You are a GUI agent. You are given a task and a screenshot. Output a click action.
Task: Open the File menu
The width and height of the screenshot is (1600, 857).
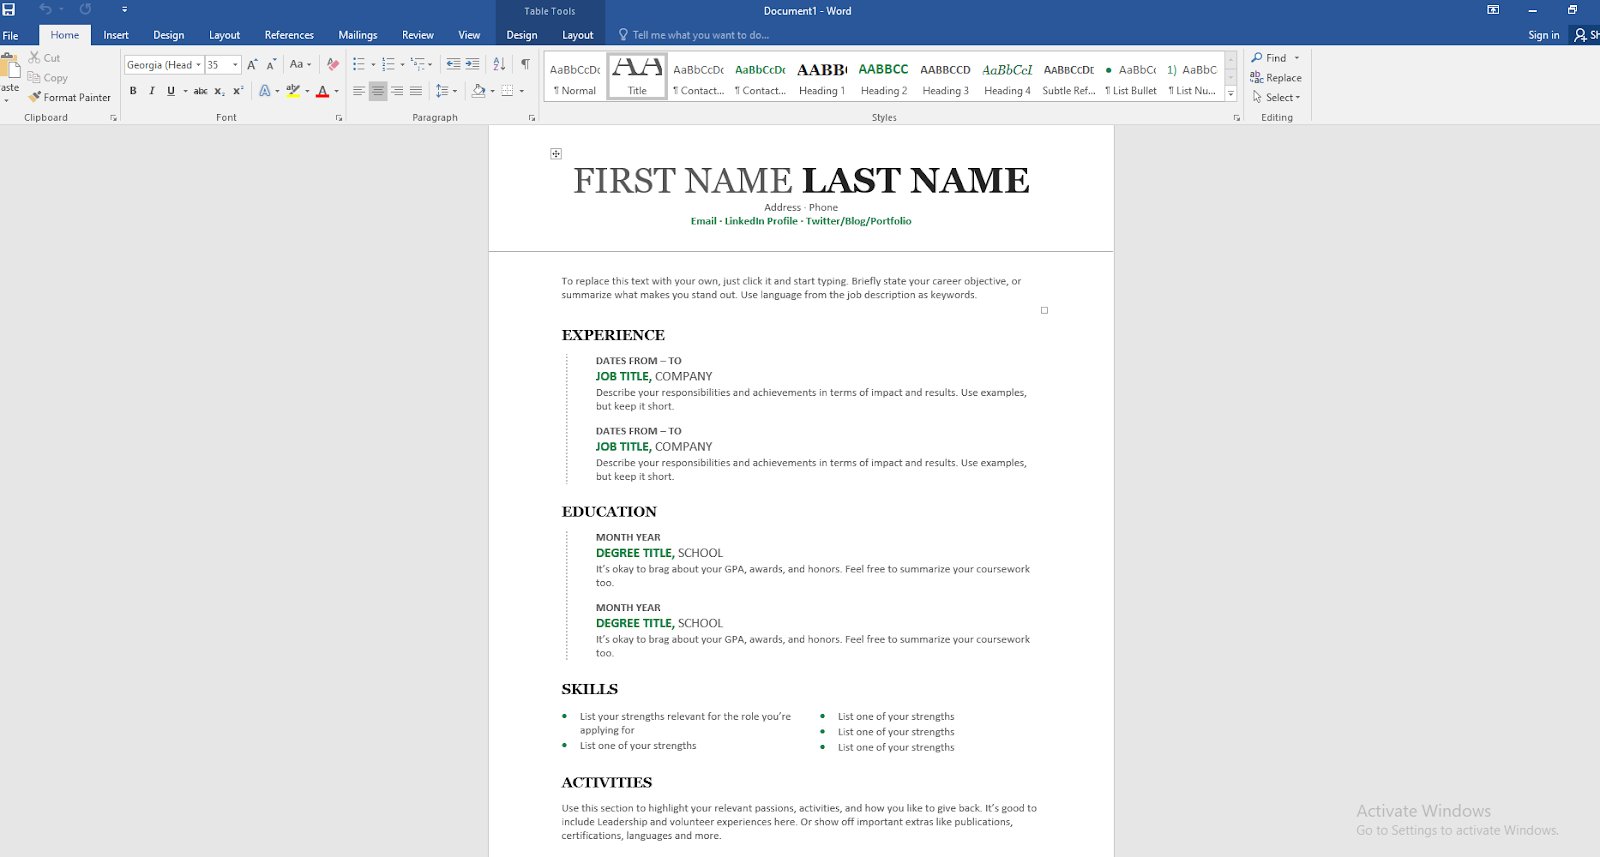click(11, 35)
